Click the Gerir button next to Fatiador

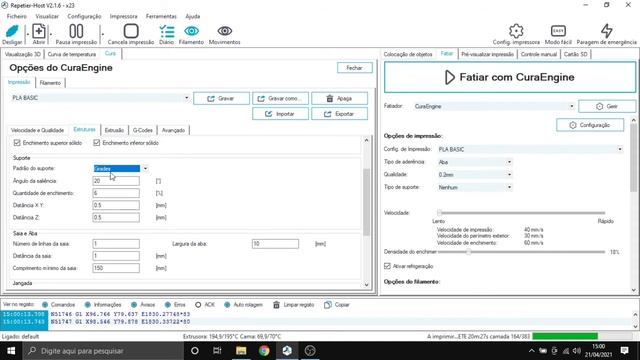point(607,106)
